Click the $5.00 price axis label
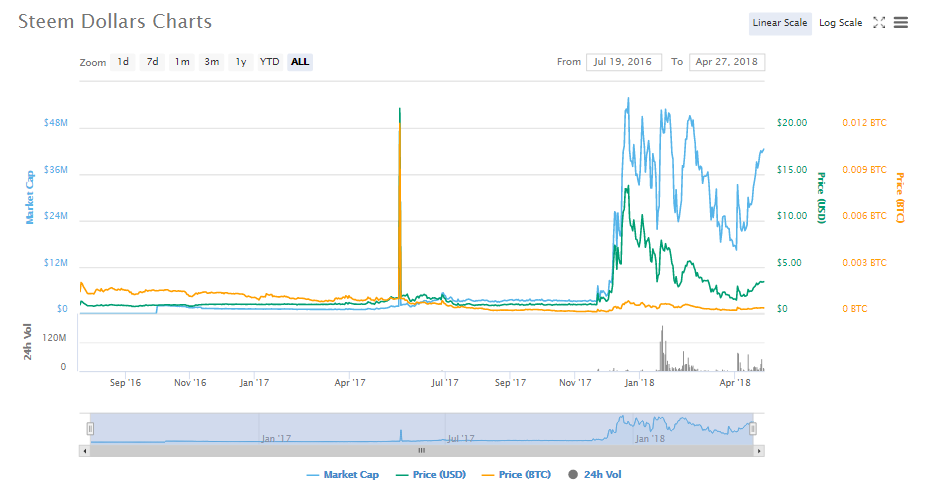The height and width of the screenshot is (488, 945). [x=789, y=263]
